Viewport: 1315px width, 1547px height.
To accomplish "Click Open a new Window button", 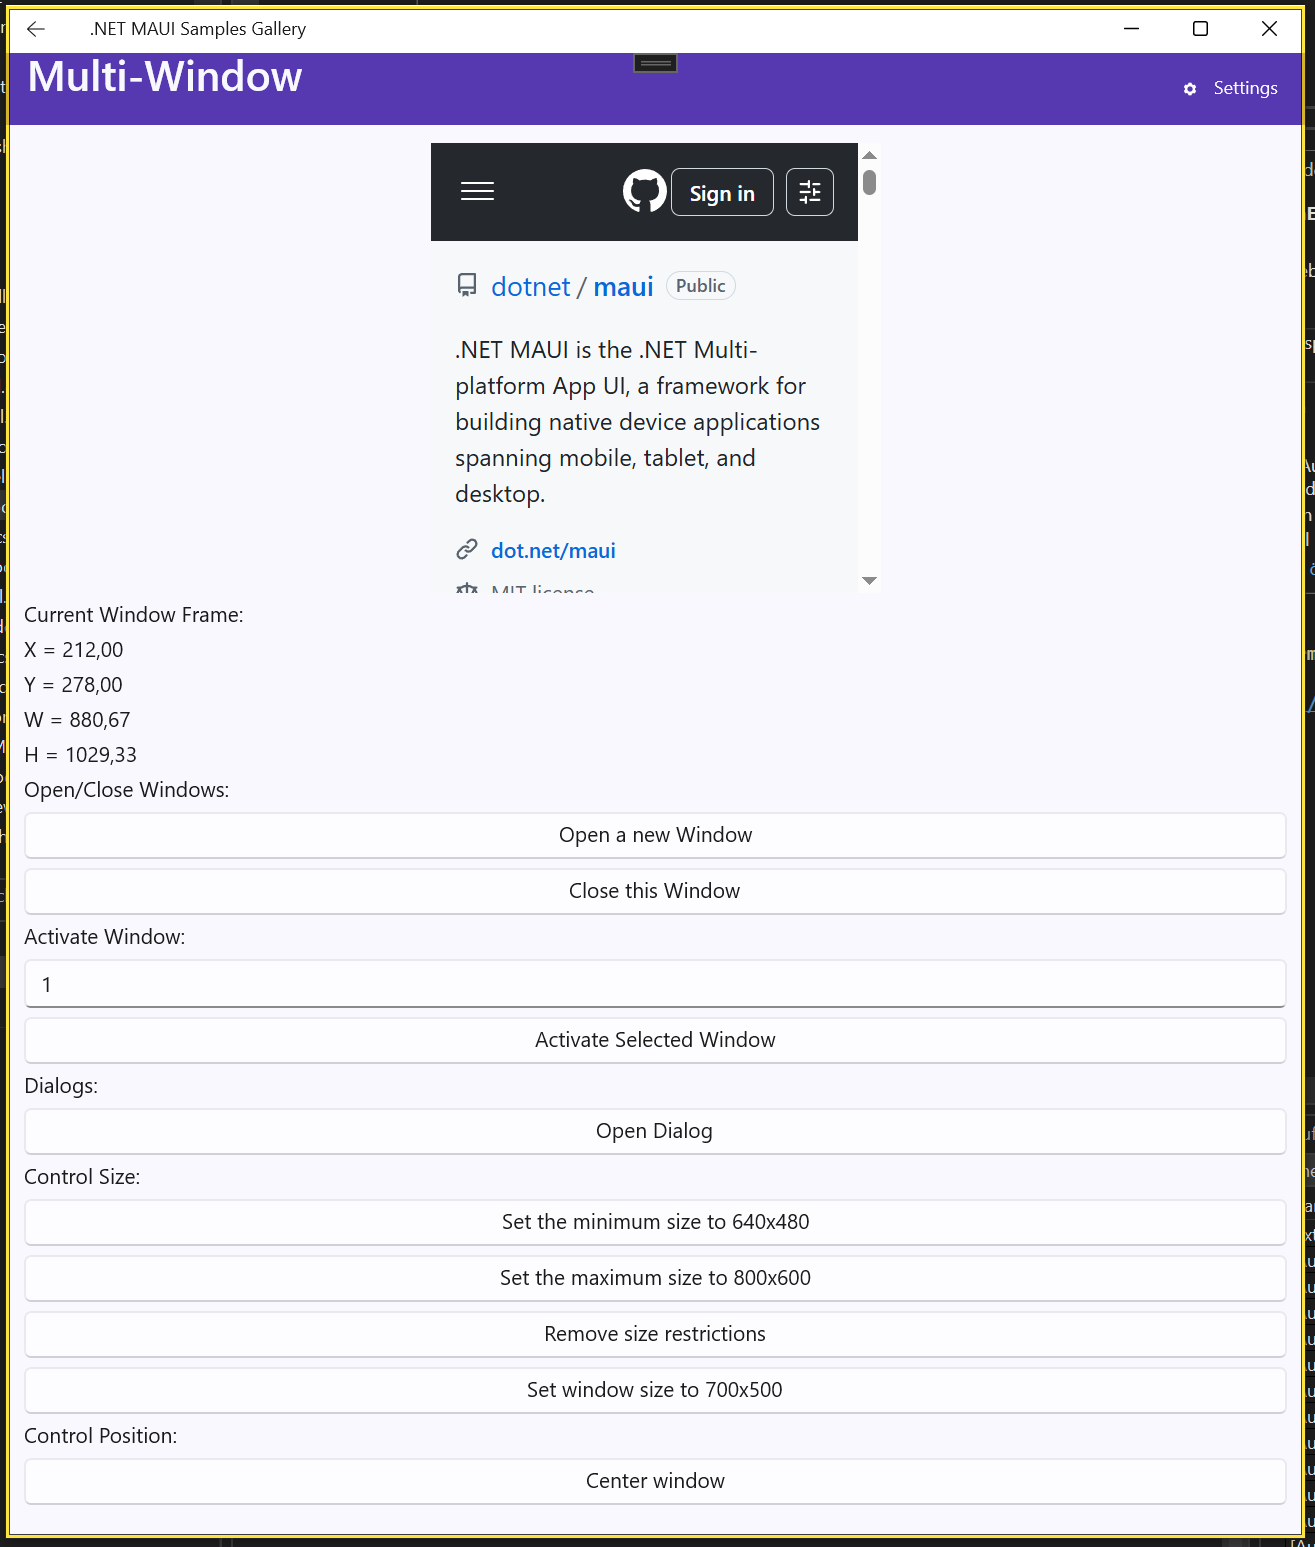I will pos(655,835).
